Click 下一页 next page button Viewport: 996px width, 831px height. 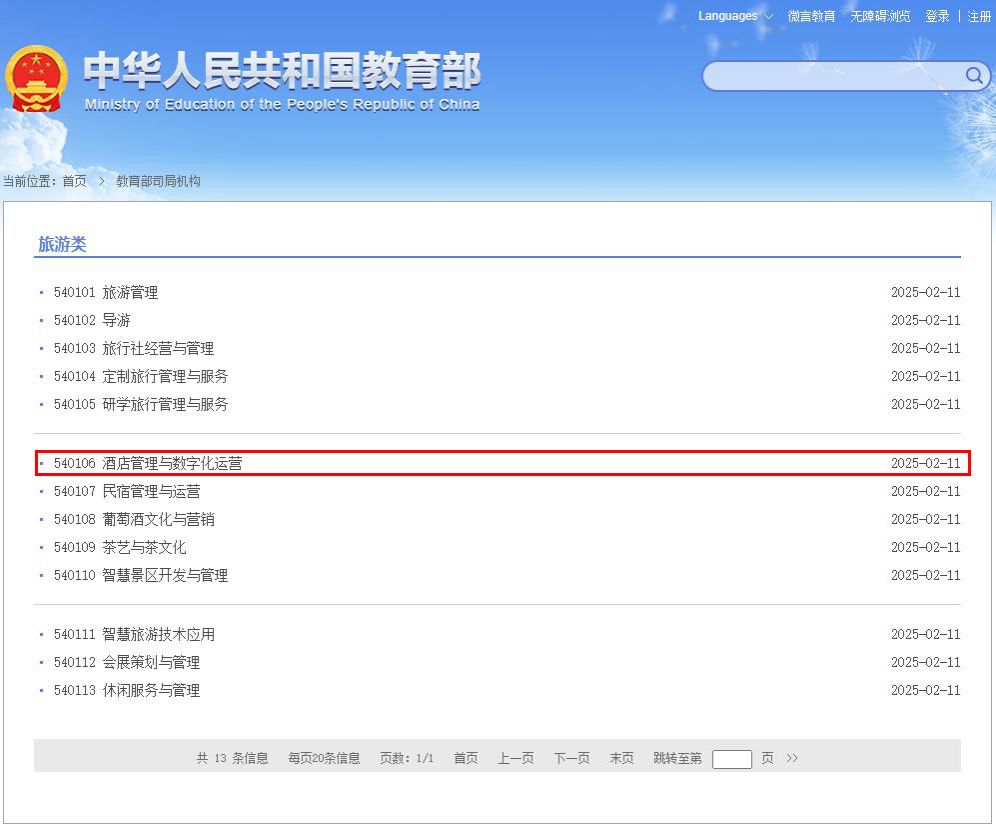(572, 758)
